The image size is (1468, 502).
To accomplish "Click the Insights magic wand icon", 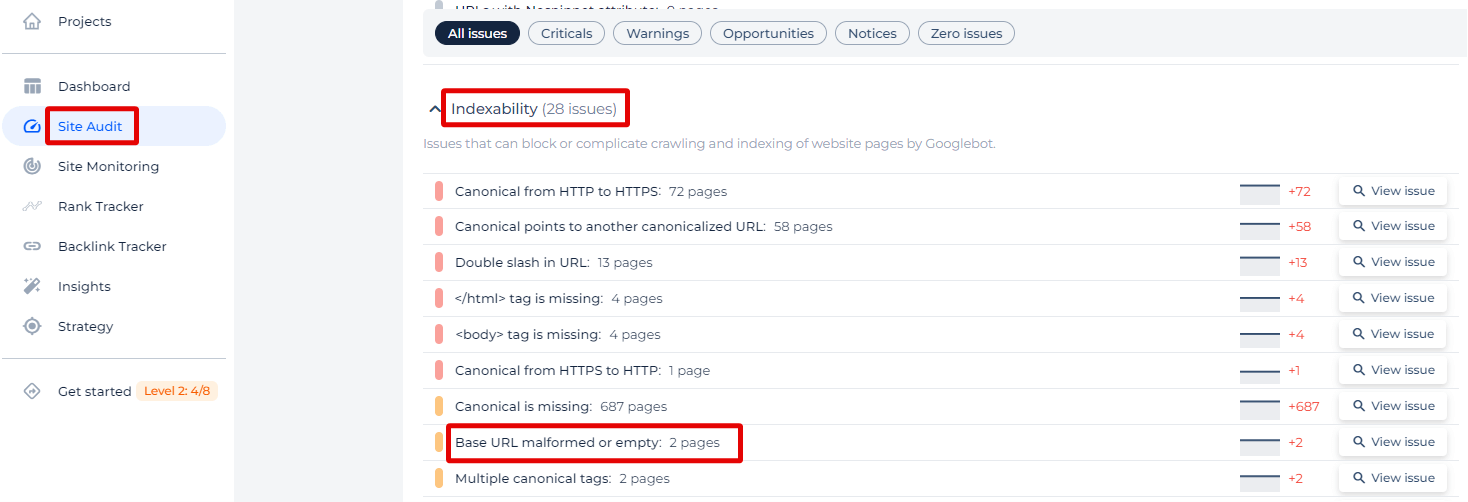I will 32,286.
